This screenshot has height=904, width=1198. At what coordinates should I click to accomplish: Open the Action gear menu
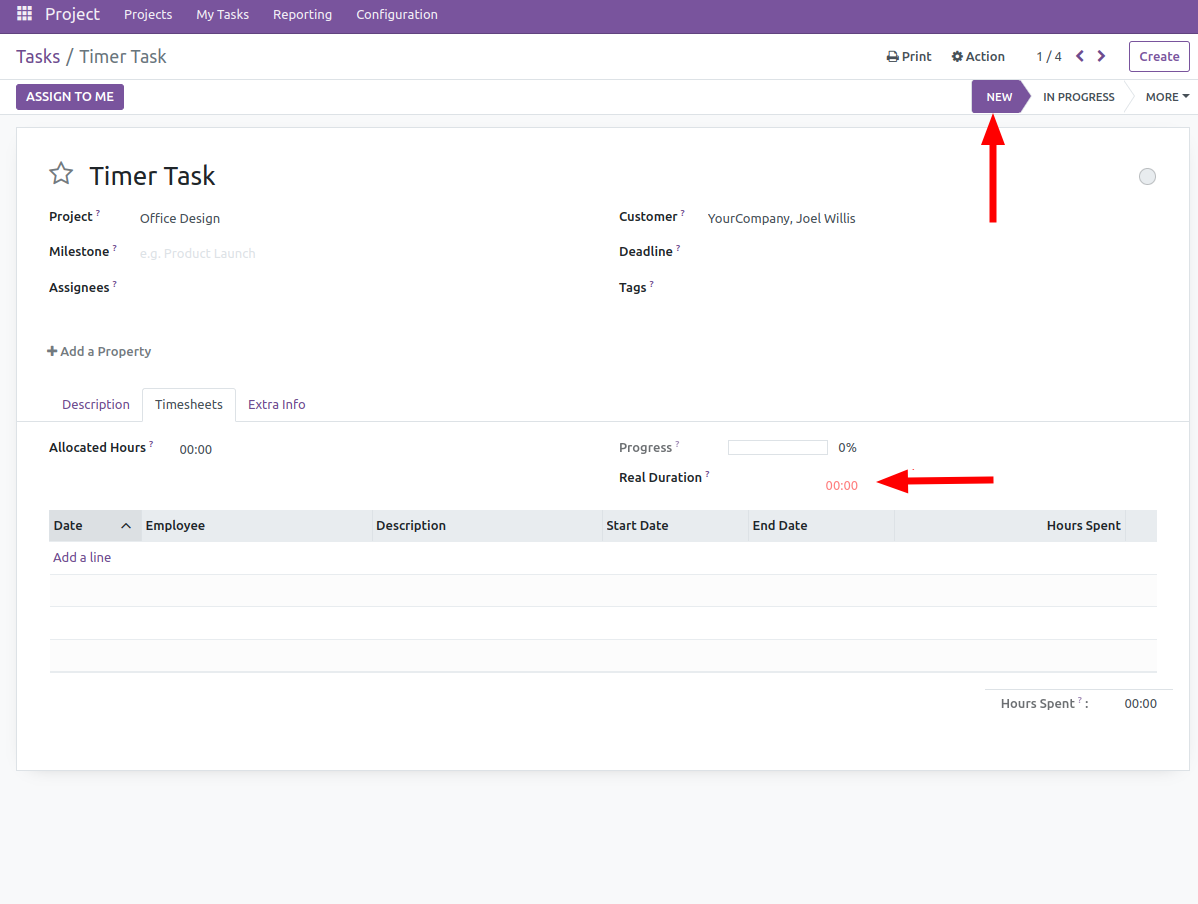pyautogui.click(x=978, y=57)
